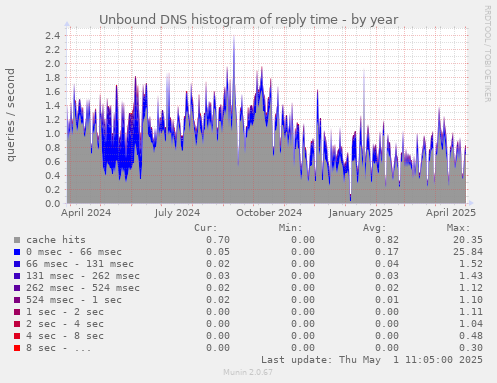
Task: Click the 'Last update' timestamp text
Action: coord(372,360)
